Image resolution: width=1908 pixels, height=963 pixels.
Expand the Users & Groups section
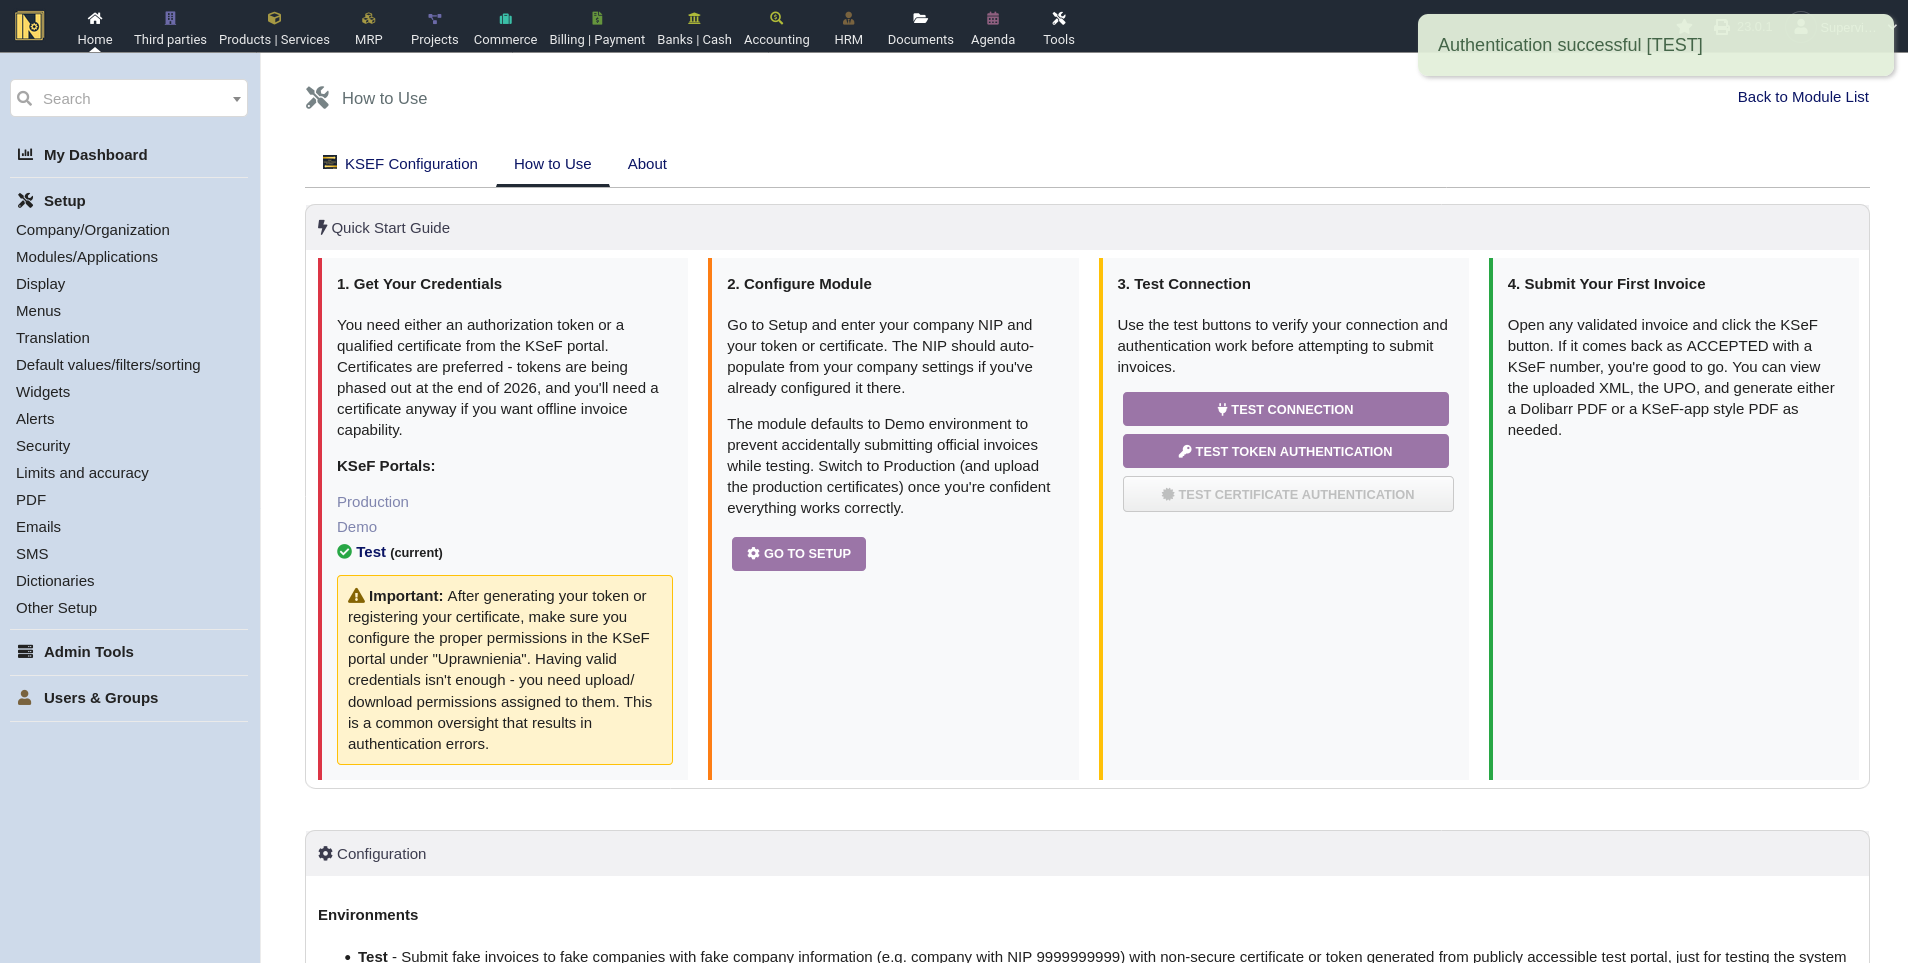[100, 698]
